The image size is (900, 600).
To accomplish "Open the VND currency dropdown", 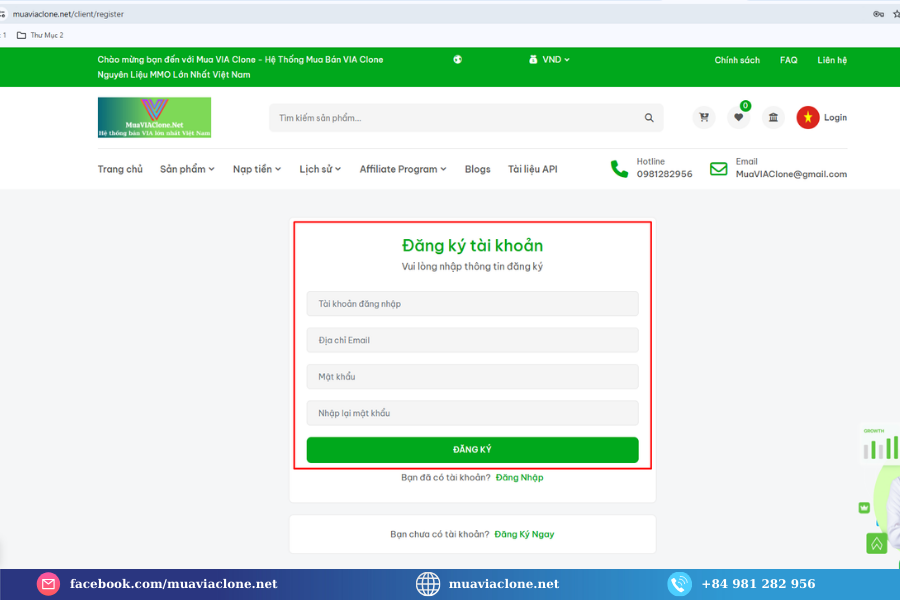I will pos(549,60).
